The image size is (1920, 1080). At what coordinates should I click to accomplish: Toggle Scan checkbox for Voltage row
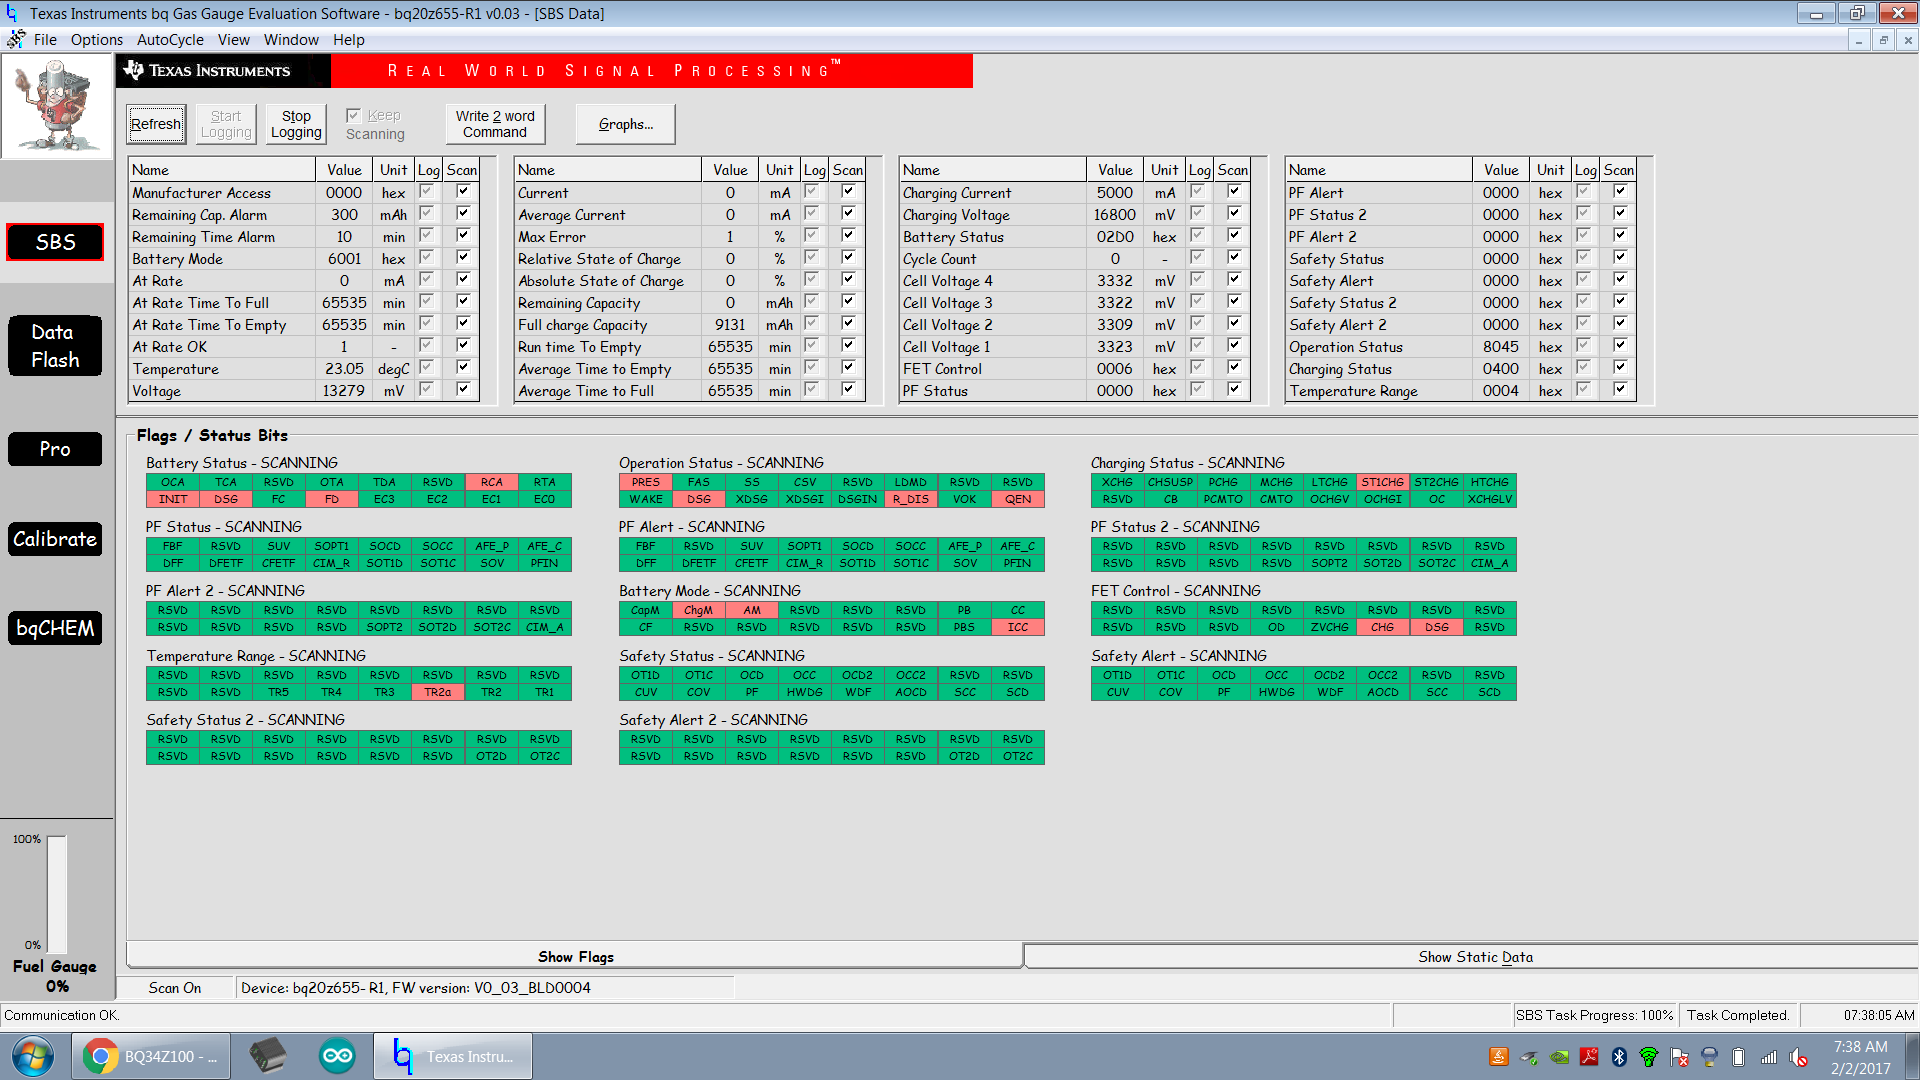point(463,389)
